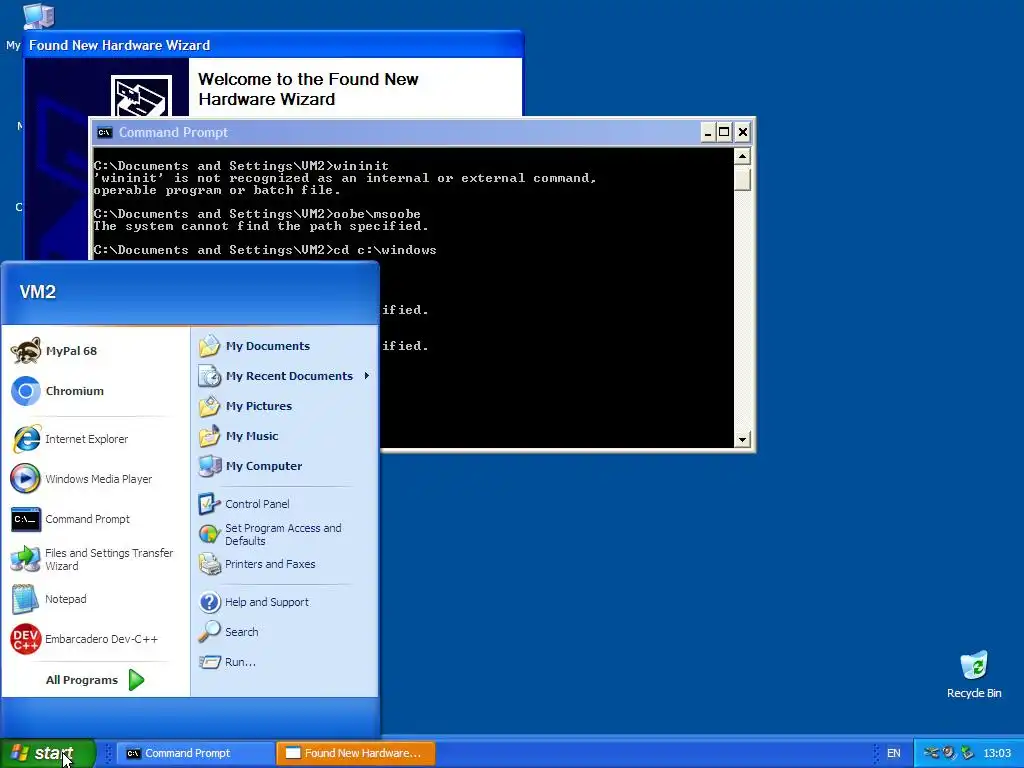Launch Embarcadero Dev-C++ icon

[26, 639]
